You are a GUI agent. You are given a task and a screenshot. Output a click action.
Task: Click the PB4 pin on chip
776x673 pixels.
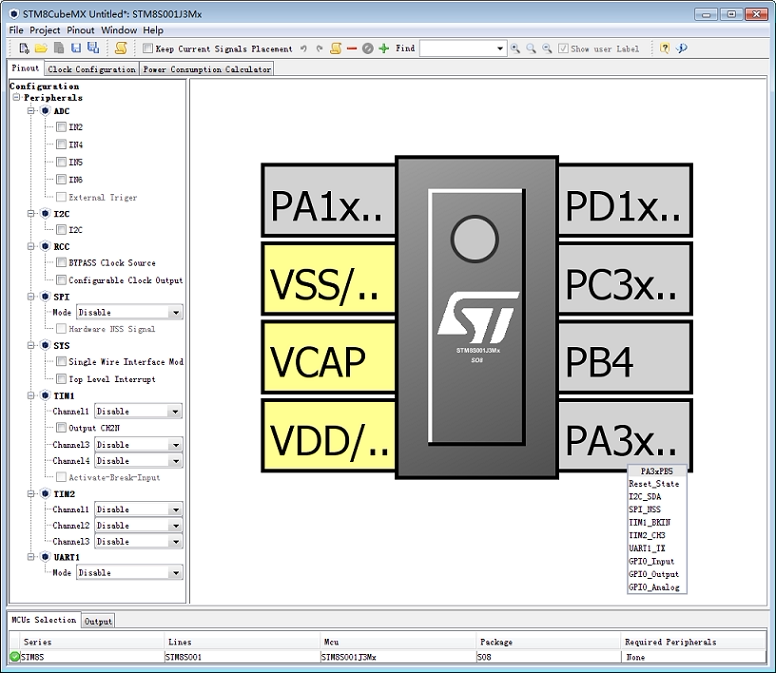[625, 358]
